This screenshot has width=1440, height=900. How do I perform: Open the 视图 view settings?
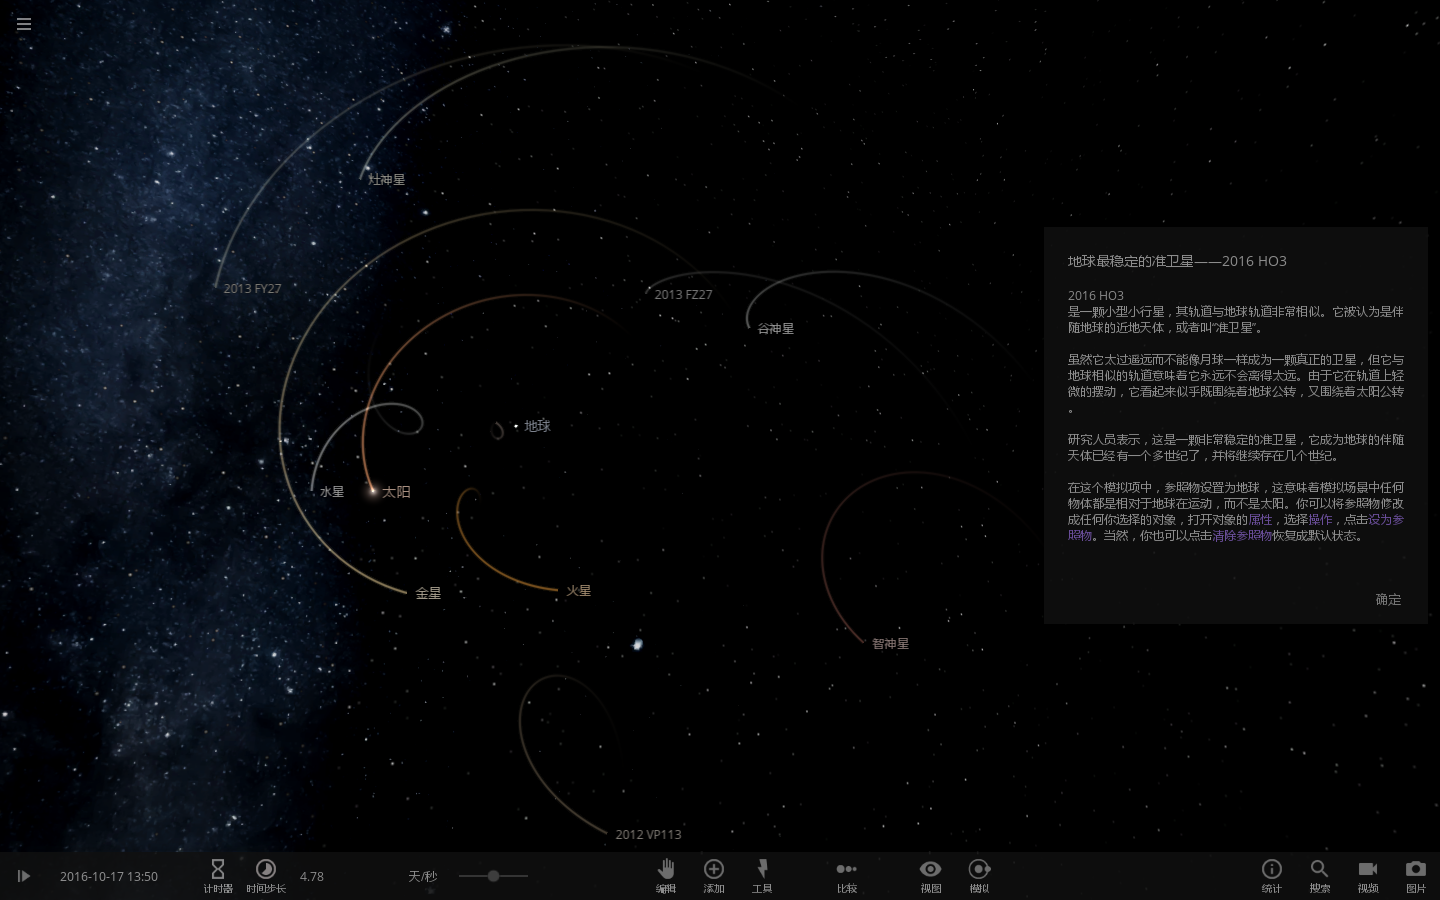point(931,875)
